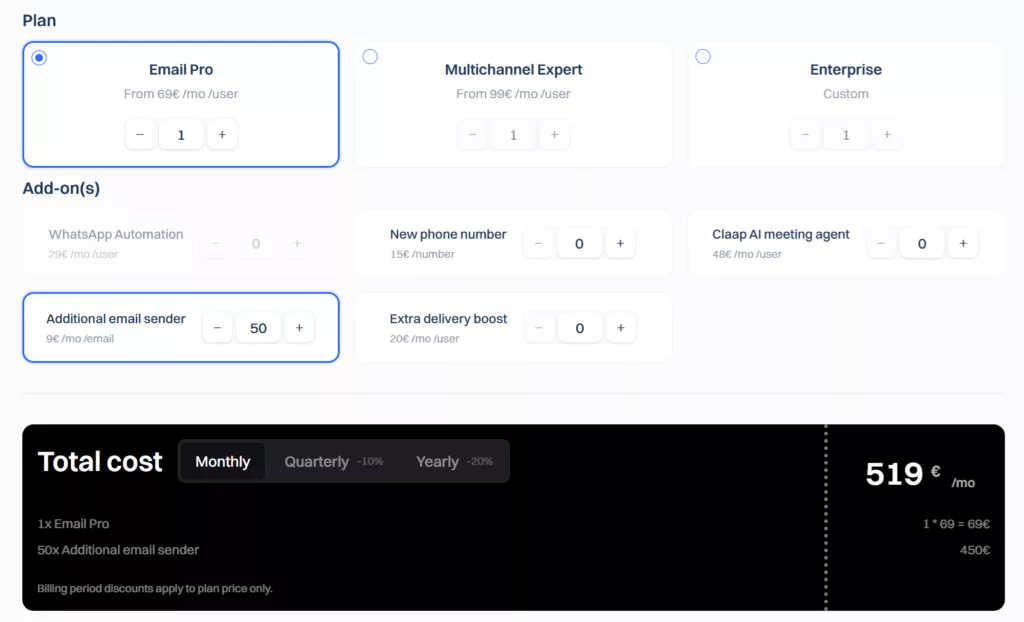Switch billing to Yearly -20% tab
The height and width of the screenshot is (622, 1024).
454,462
